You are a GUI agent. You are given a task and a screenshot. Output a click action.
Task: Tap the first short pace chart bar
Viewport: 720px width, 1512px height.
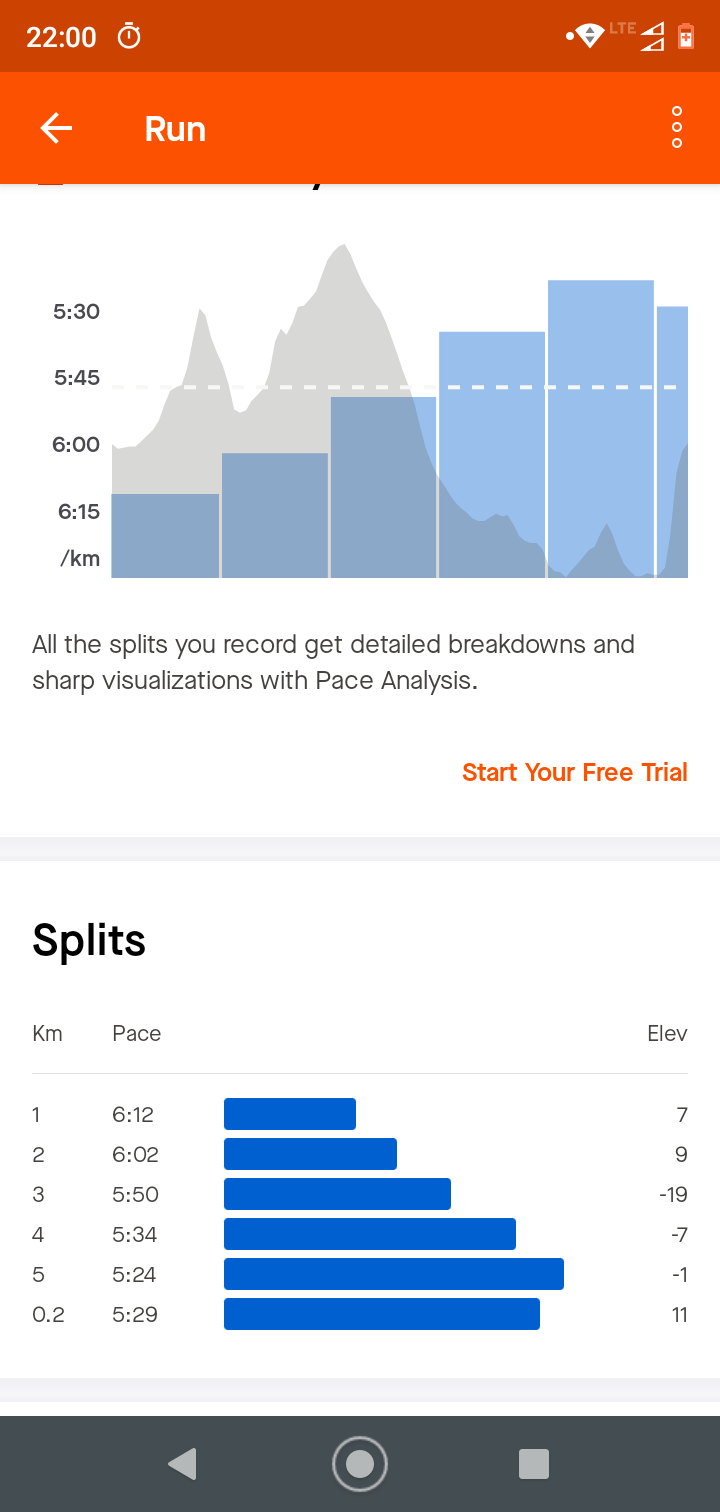165,535
